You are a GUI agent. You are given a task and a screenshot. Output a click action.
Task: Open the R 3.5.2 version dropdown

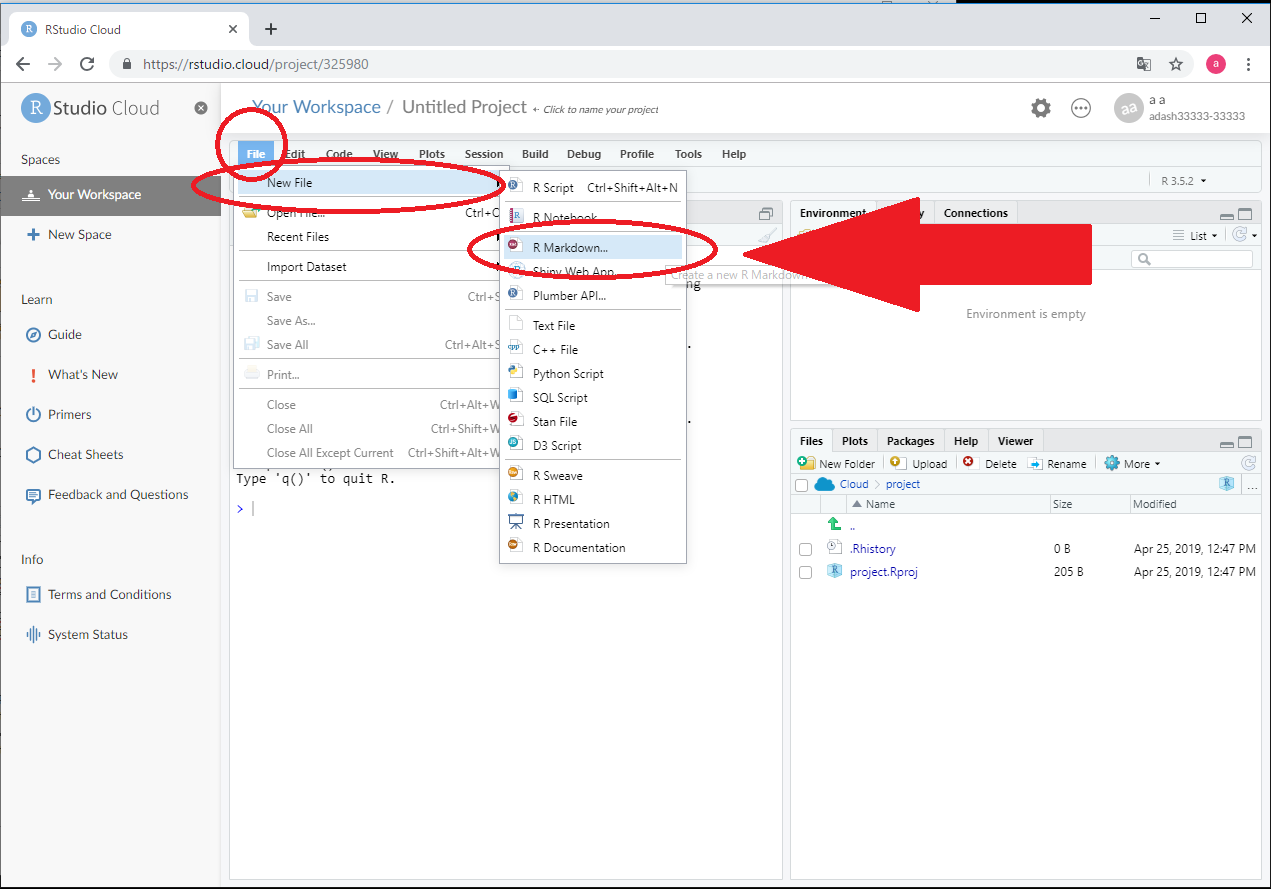(1183, 181)
